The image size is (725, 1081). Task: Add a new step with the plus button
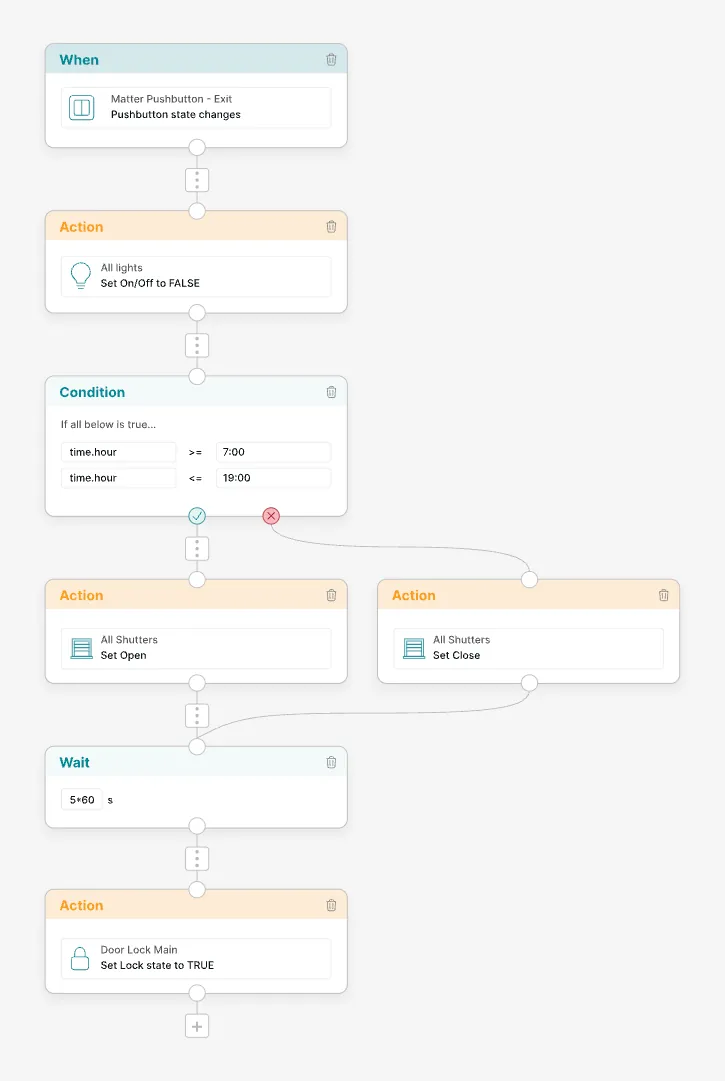click(197, 1027)
